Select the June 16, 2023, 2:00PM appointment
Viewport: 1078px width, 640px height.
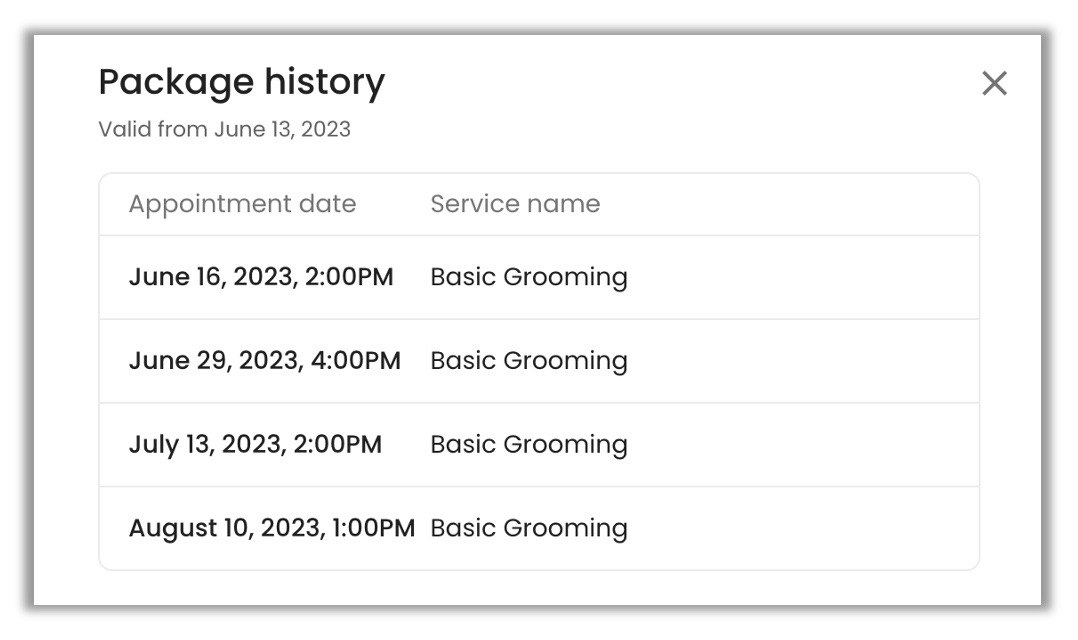[x=261, y=277]
